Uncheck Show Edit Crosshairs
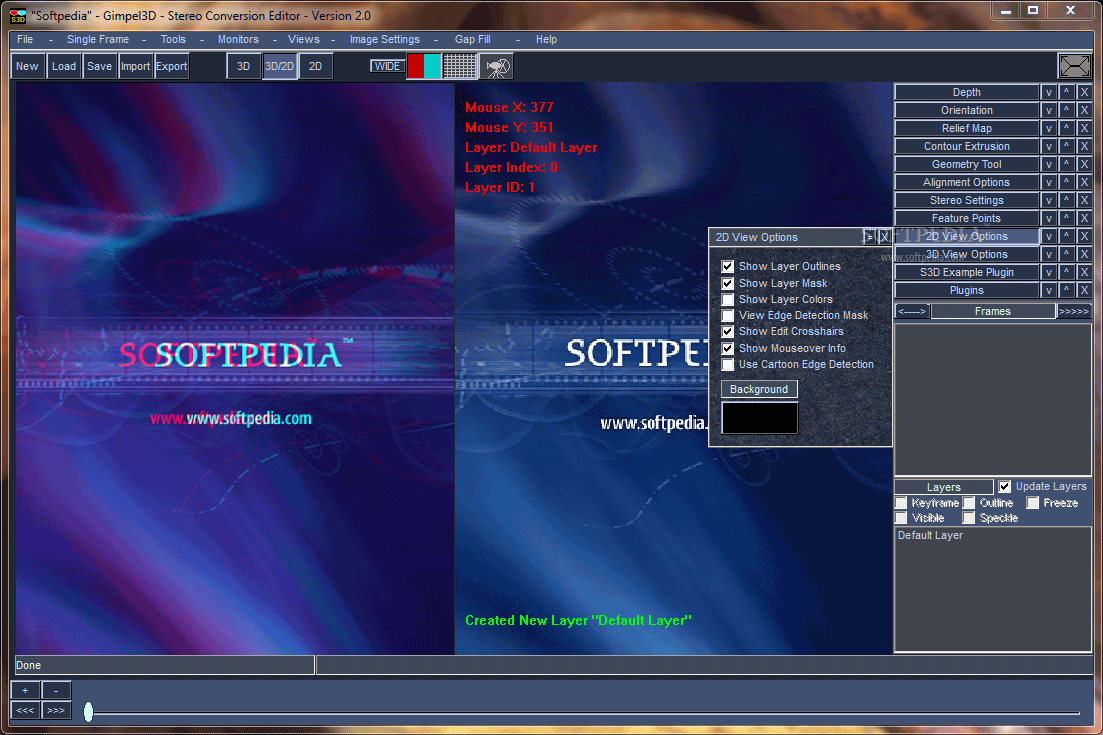 pos(727,331)
